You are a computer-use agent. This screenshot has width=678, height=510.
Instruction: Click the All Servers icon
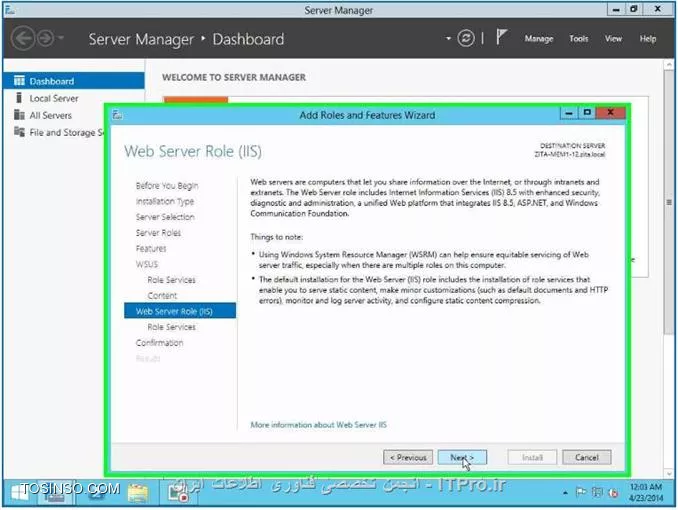[19, 115]
